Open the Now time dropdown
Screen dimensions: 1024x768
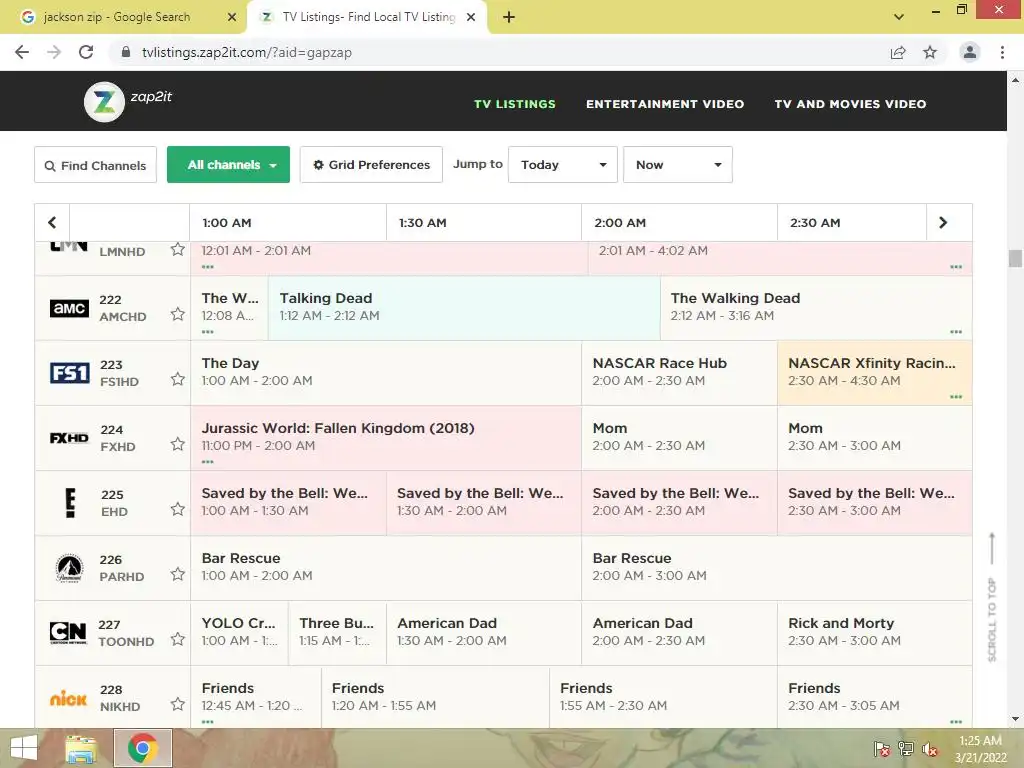[677, 165]
